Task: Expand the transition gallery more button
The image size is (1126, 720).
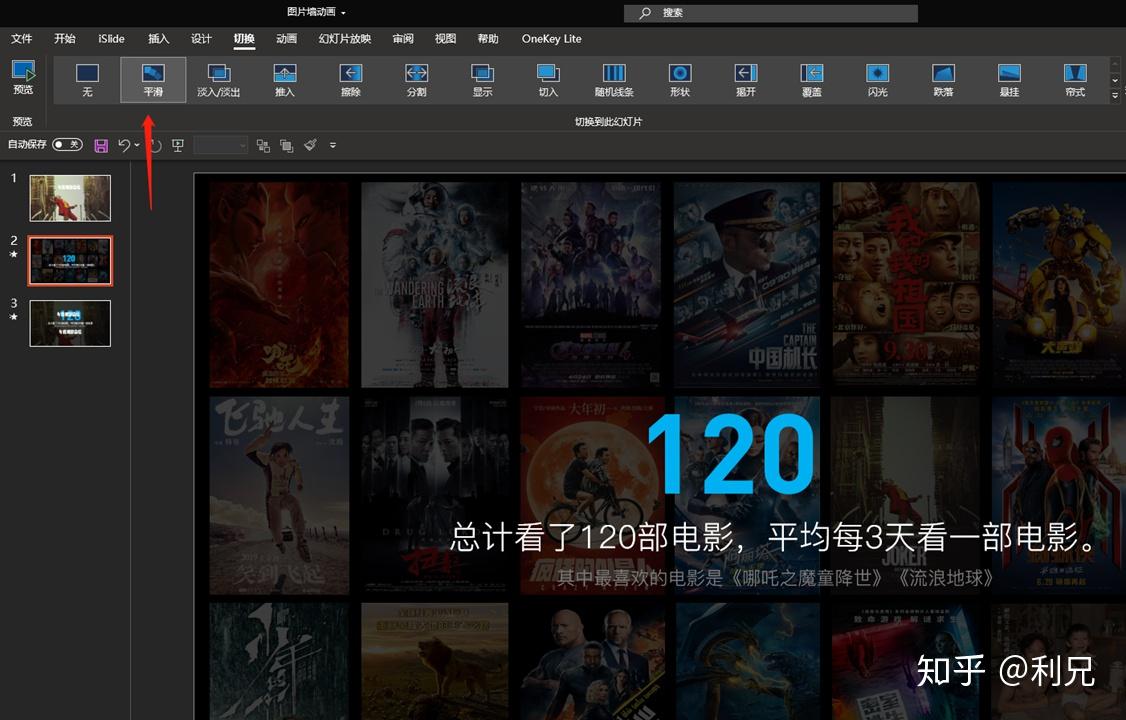Action: [1115, 95]
